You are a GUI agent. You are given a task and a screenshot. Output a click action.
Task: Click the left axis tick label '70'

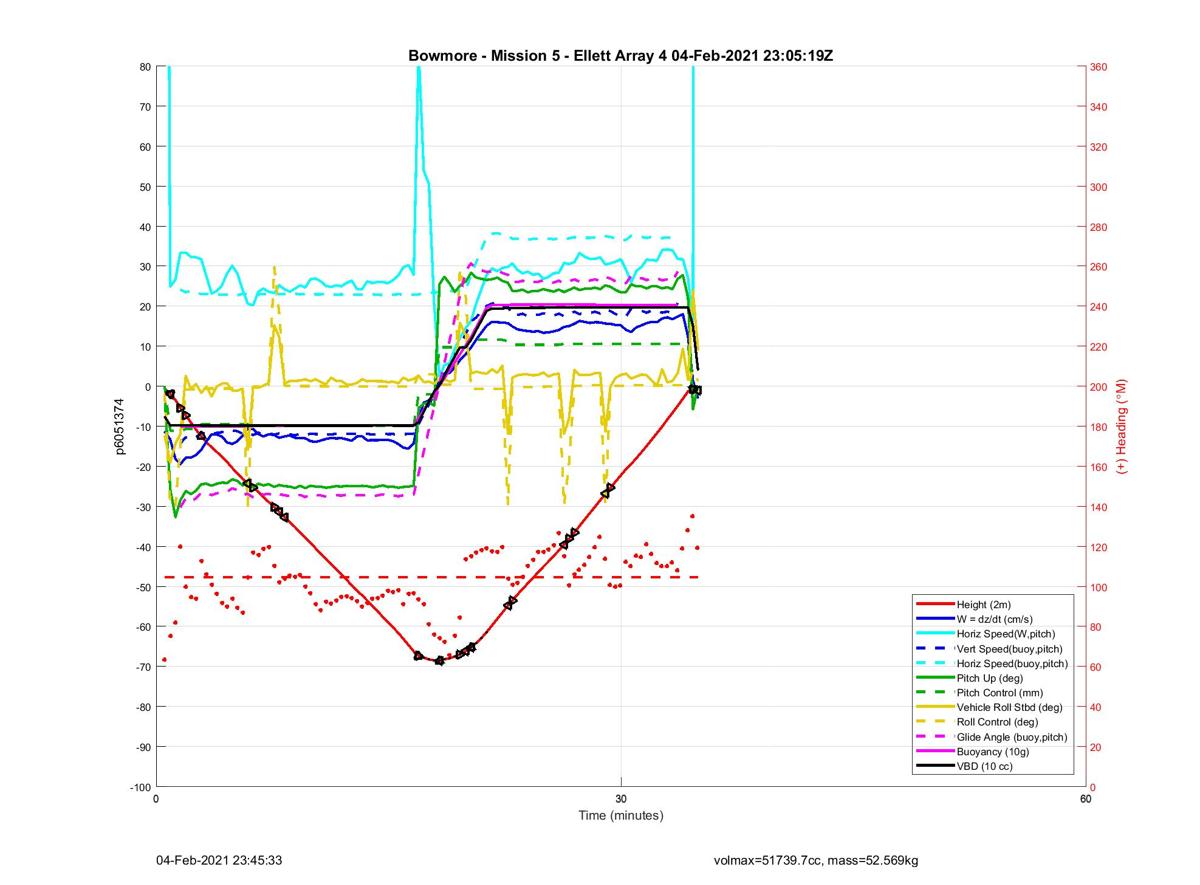point(144,107)
